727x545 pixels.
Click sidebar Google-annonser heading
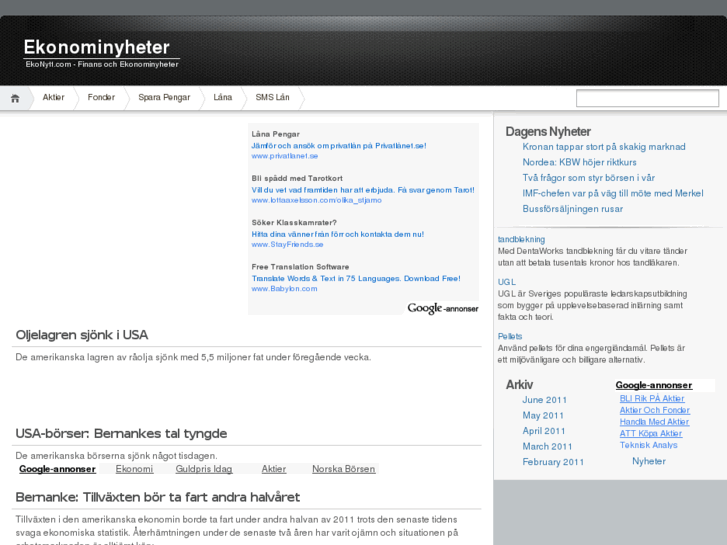[654, 385]
